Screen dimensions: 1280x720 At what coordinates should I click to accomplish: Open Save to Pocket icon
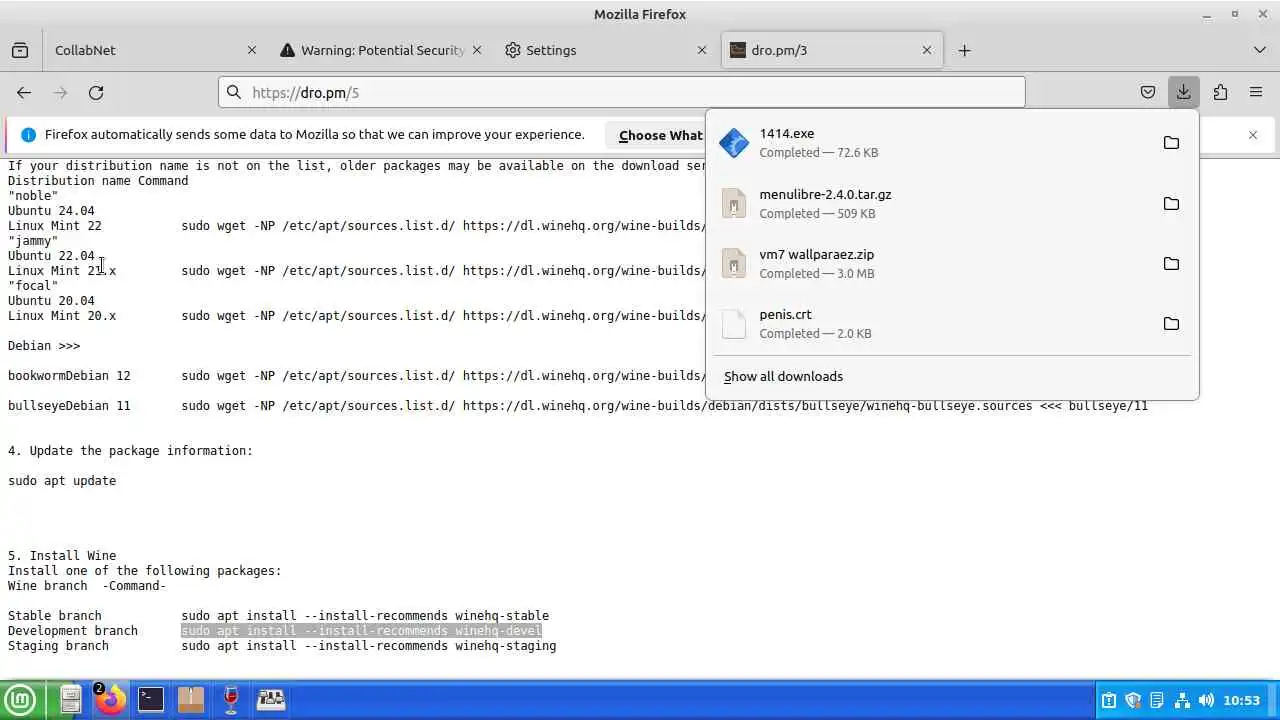(1148, 92)
